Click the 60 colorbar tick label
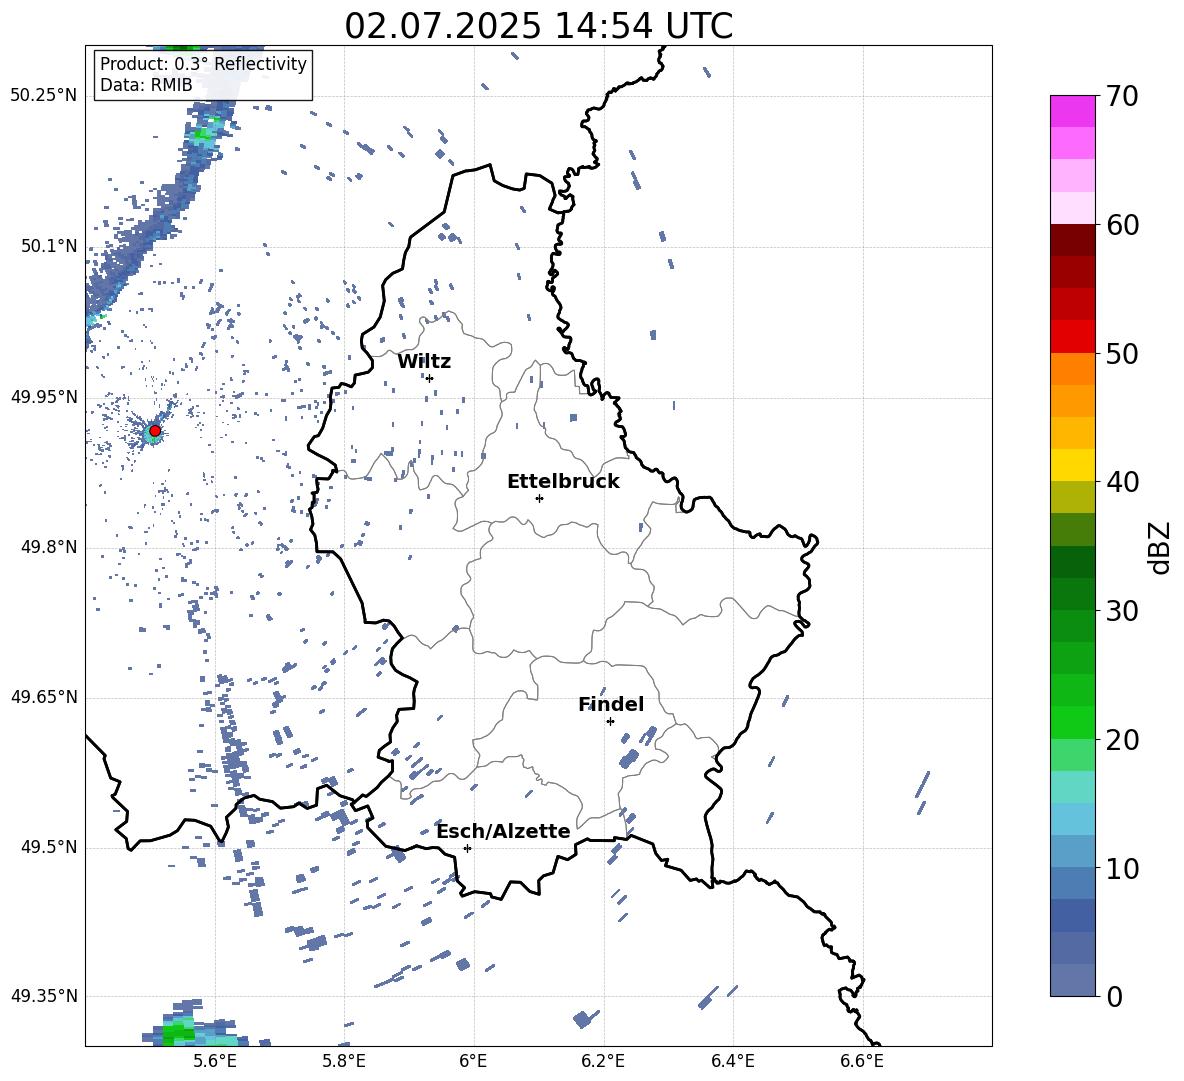 1123,225
